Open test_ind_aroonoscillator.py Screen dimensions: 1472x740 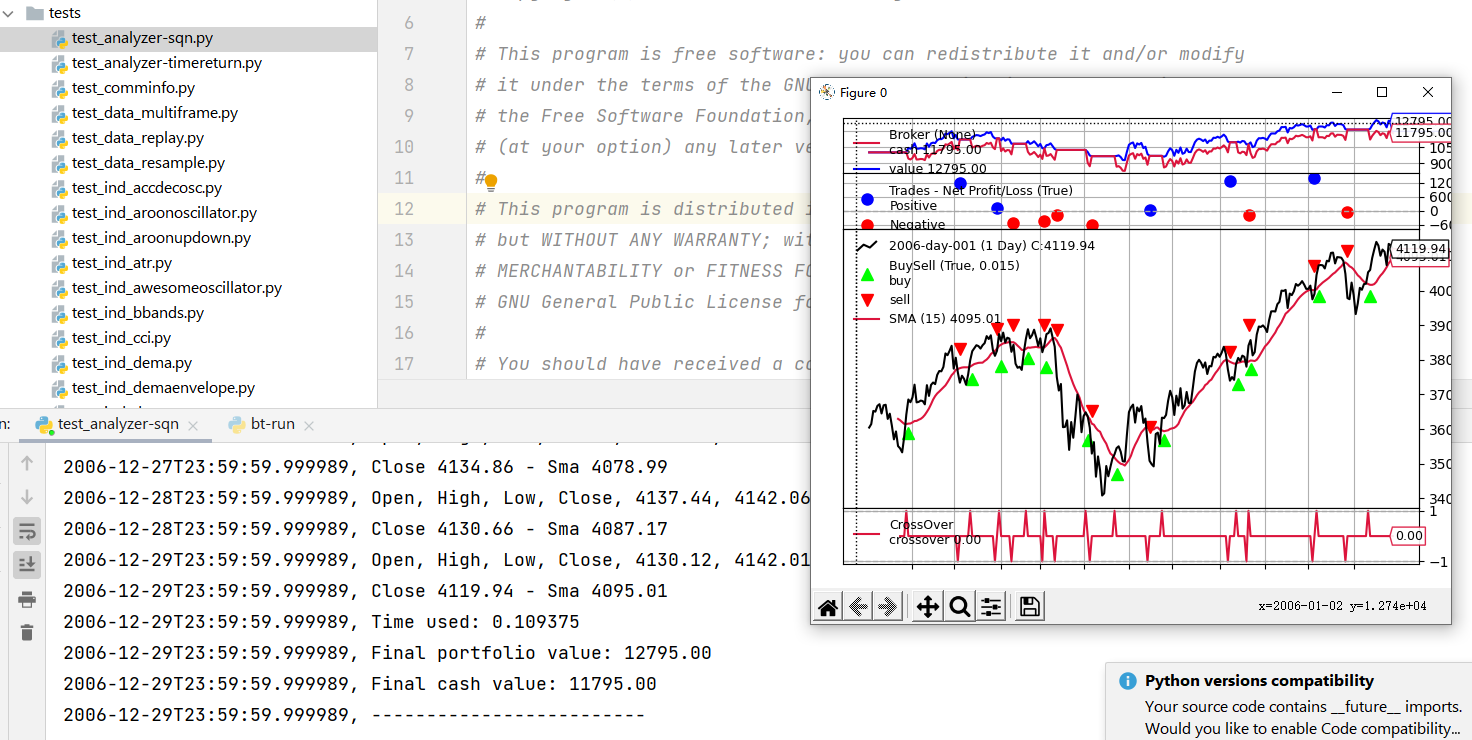click(x=164, y=213)
